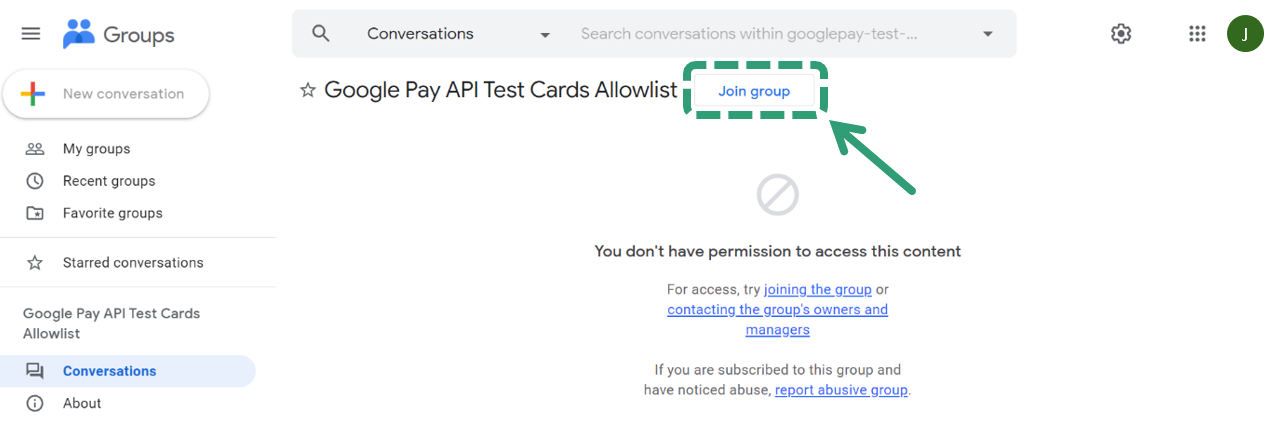The image size is (1274, 442).
Task: Click the search magnifier icon
Action: tap(321, 34)
